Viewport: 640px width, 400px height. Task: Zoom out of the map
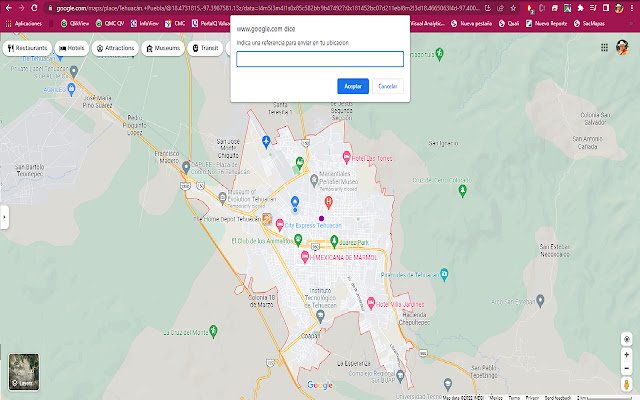click(x=627, y=369)
